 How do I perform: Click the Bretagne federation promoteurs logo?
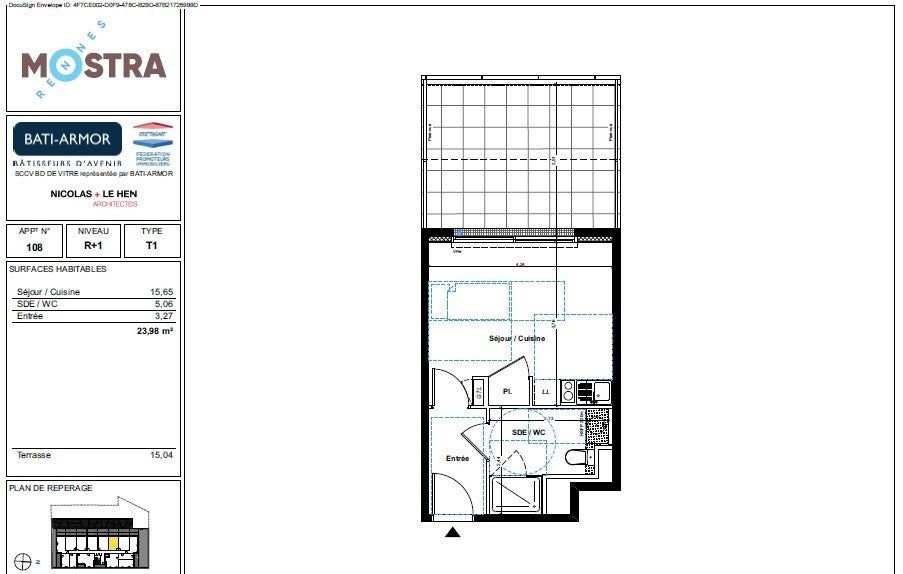[153, 144]
